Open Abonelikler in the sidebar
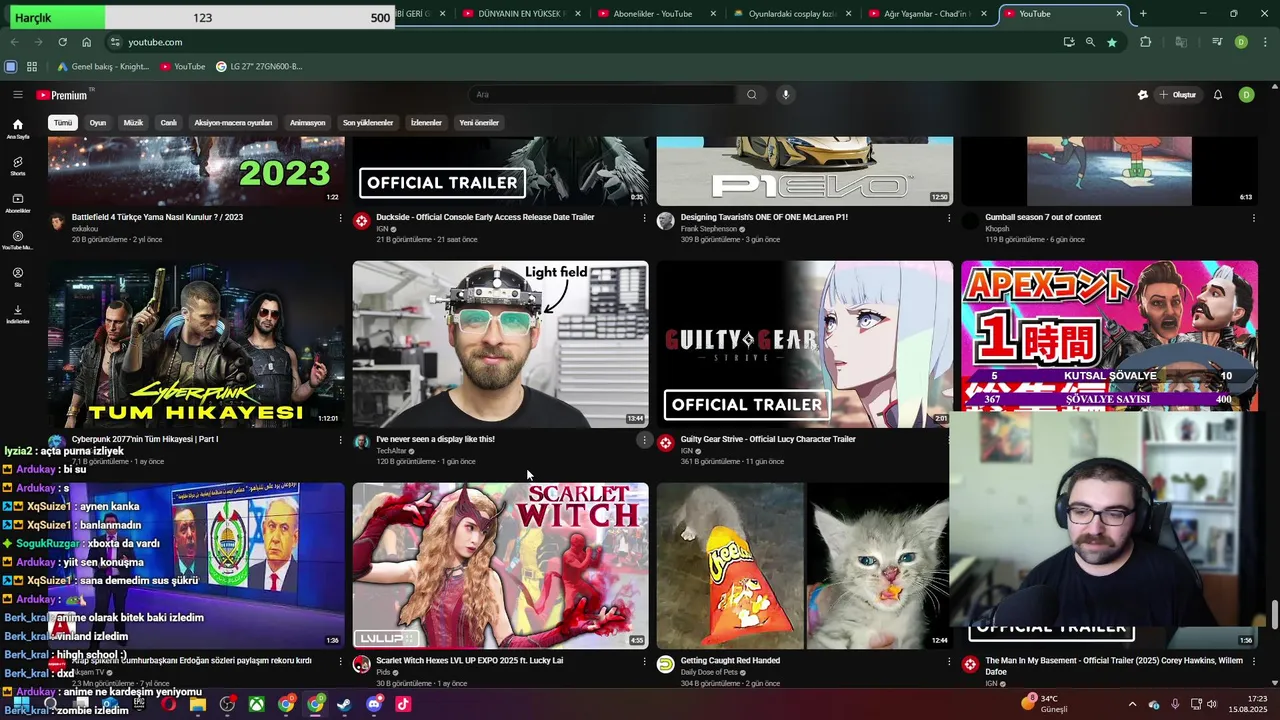 tap(18, 203)
